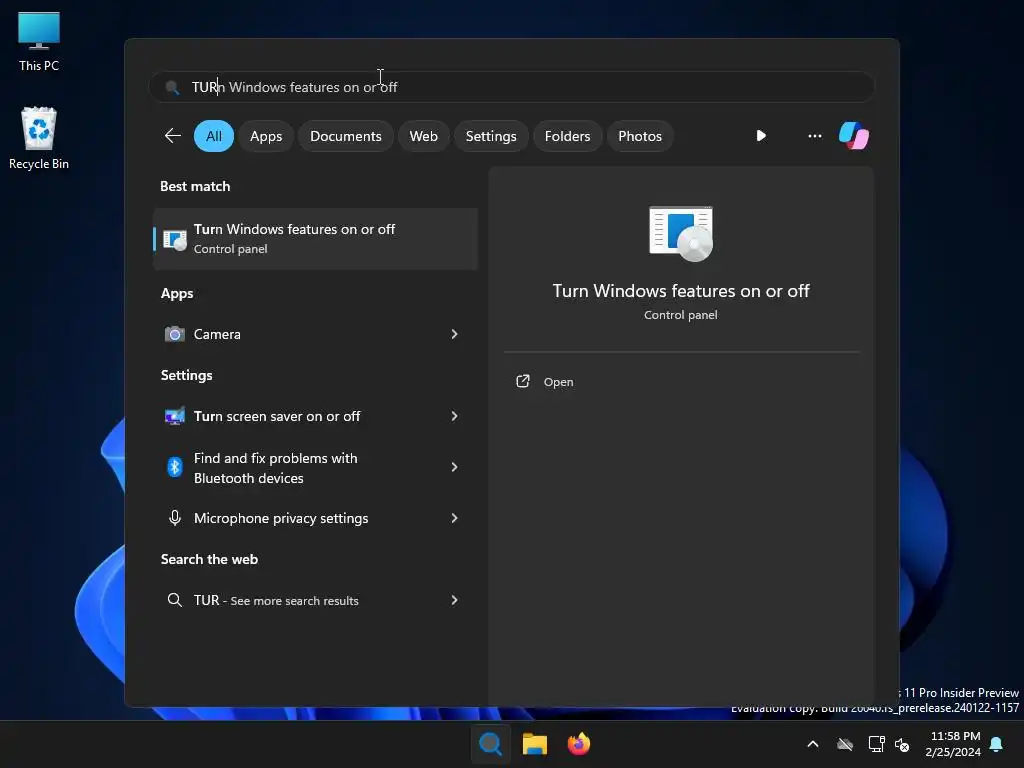1024x768 pixels.
Task: Expand the TUR web search chevron
Action: 455,600
